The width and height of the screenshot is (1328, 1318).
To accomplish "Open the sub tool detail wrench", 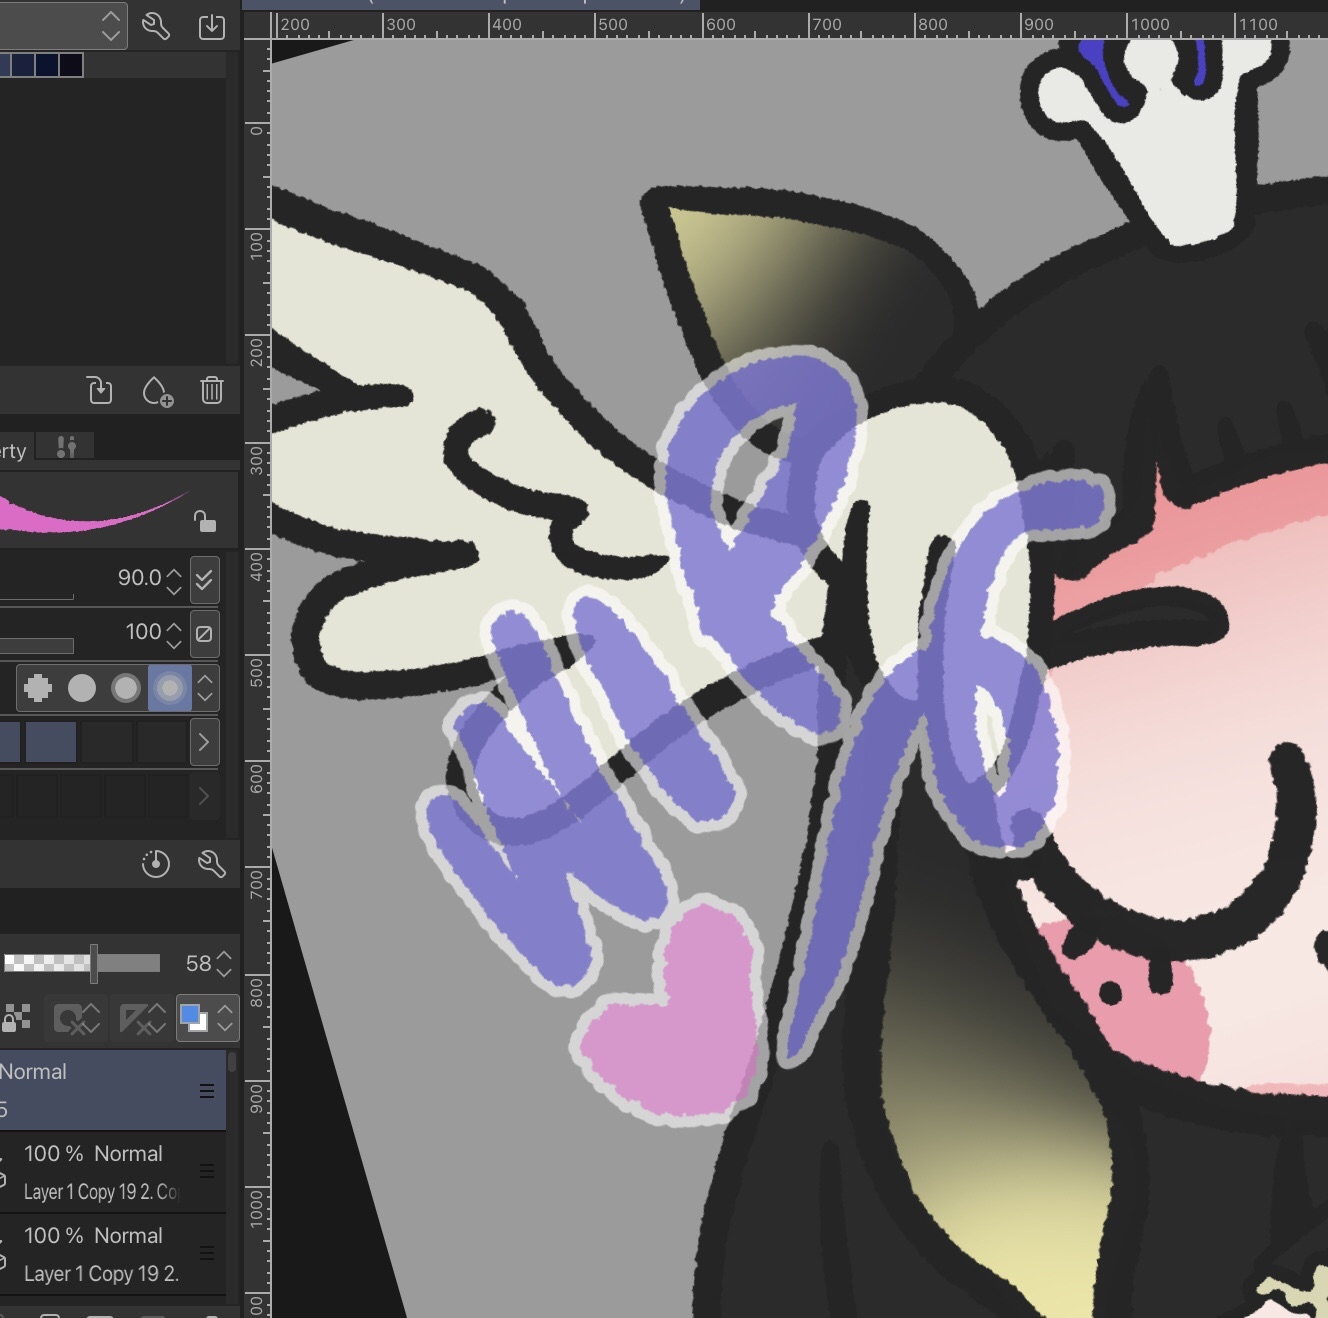I will tap(212, 863).
